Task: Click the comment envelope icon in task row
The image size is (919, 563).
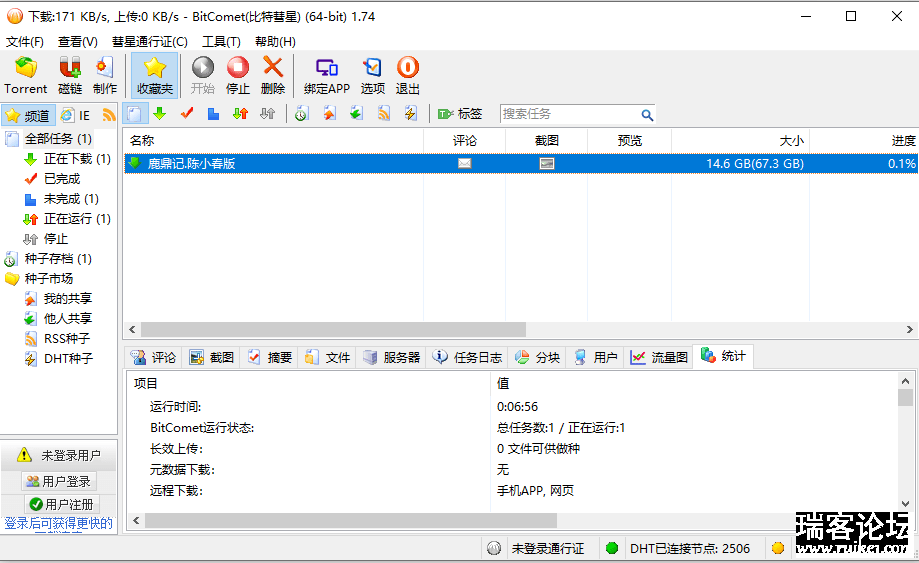Action: [464, 163]
